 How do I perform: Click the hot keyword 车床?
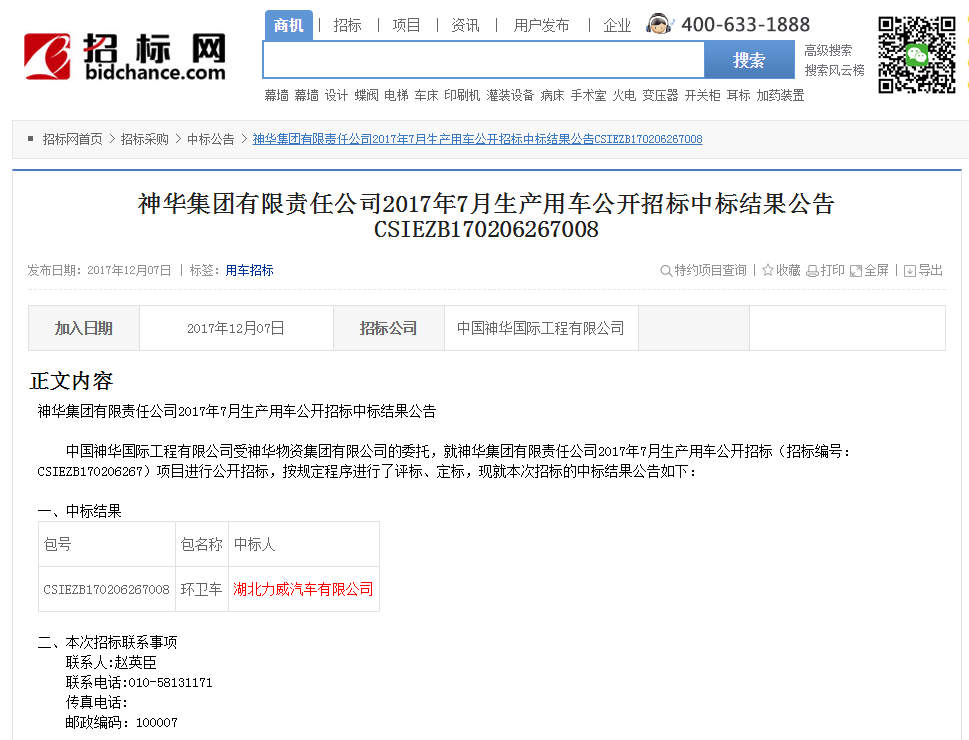(x=426, y=95)
